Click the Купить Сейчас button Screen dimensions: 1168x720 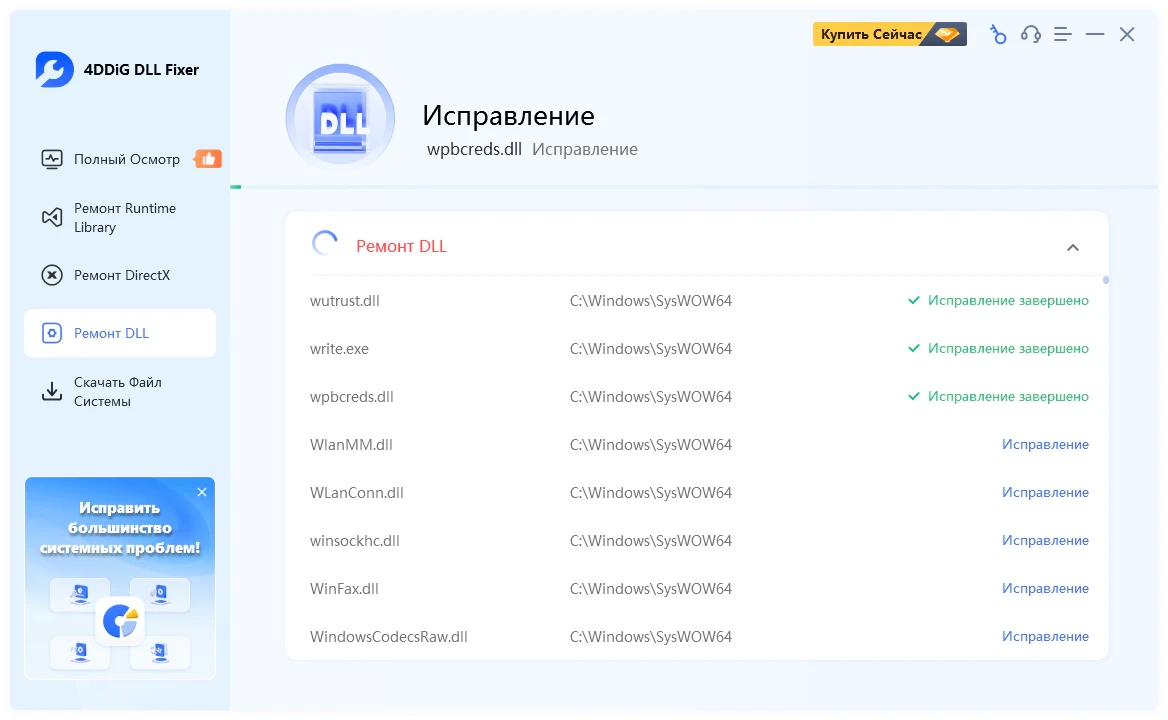pyautogui.click(x=889, y=34)
